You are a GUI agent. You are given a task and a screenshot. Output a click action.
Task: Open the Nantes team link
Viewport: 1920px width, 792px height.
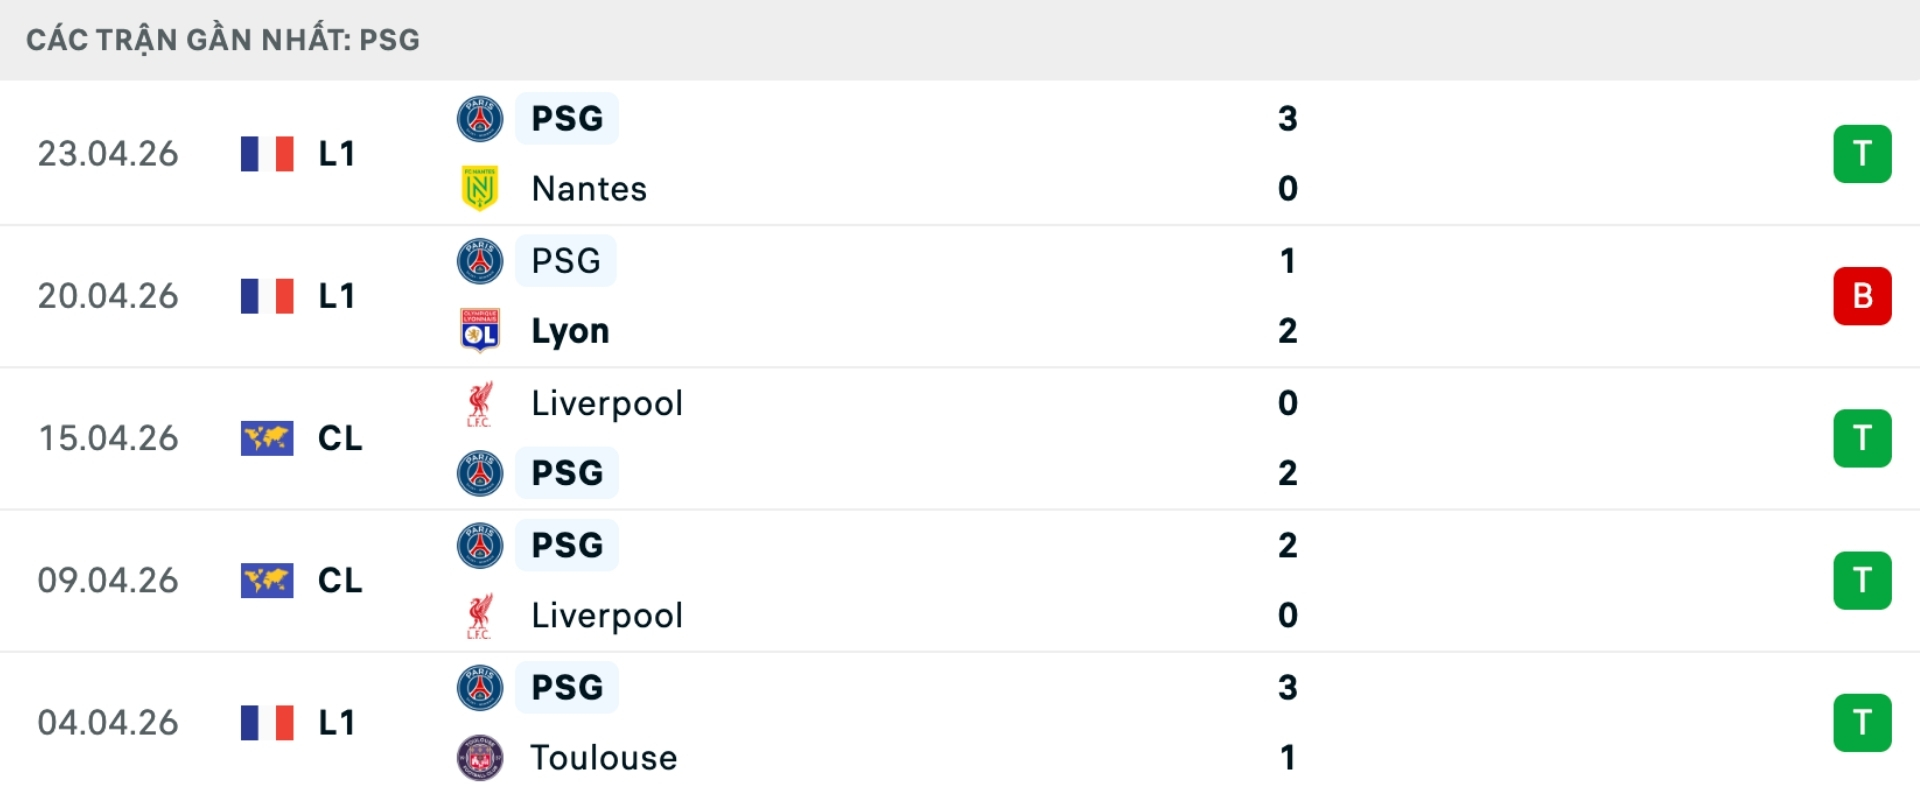coord(589,189)
